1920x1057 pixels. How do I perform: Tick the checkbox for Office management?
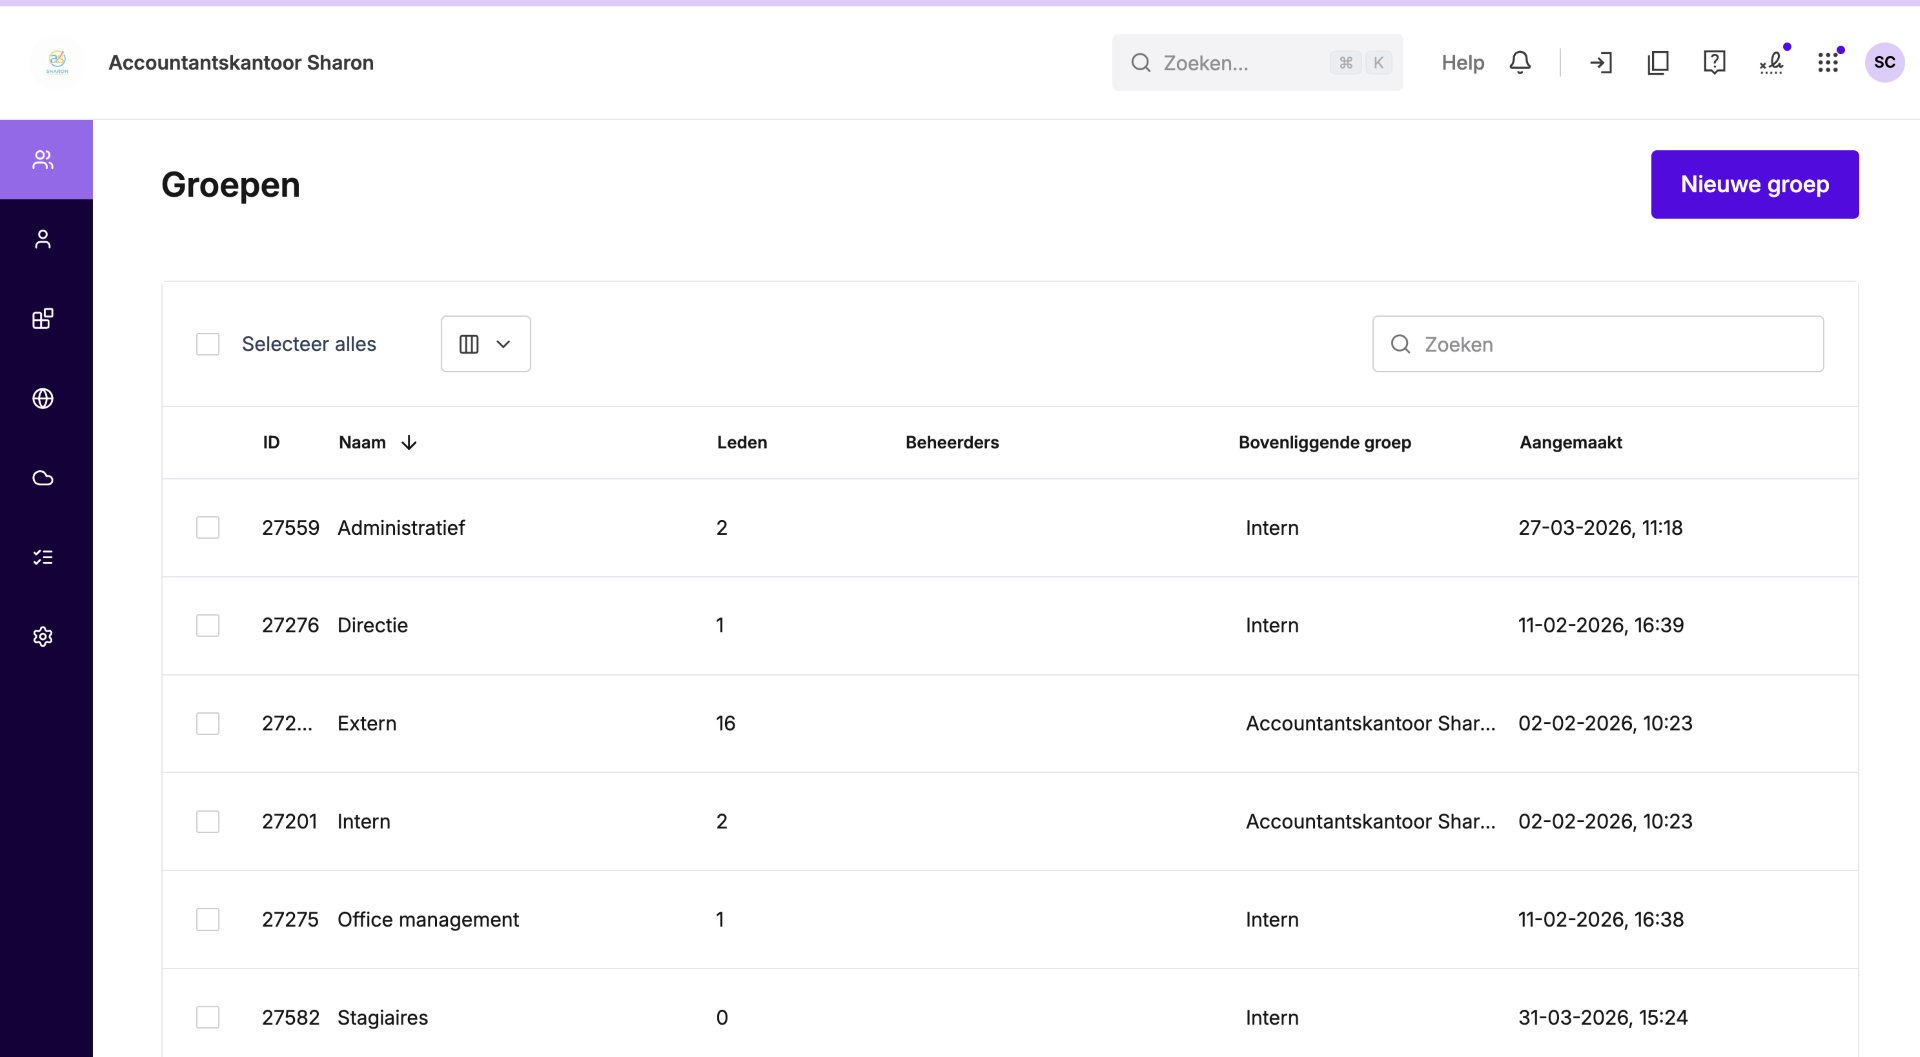click(x=208, y=919)
